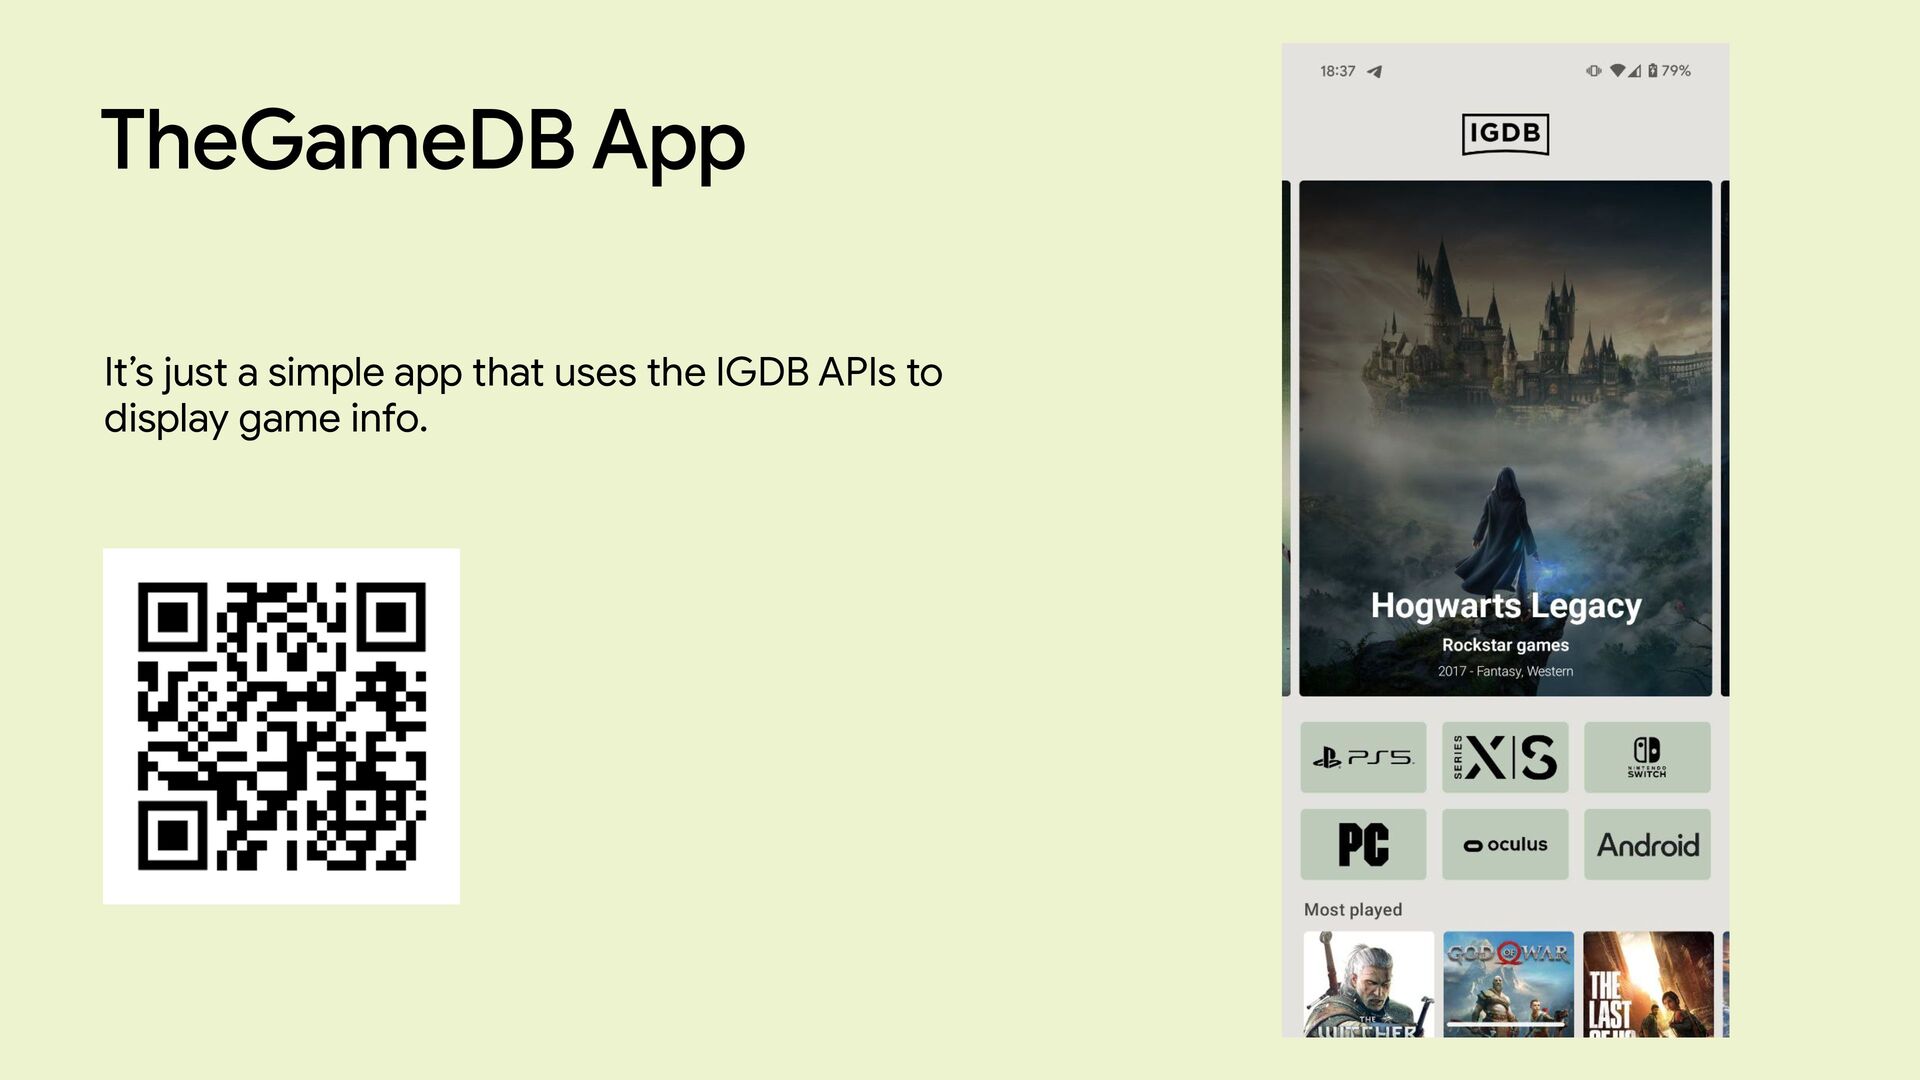Open the Hogwarts Legacy featured card

1505,400
